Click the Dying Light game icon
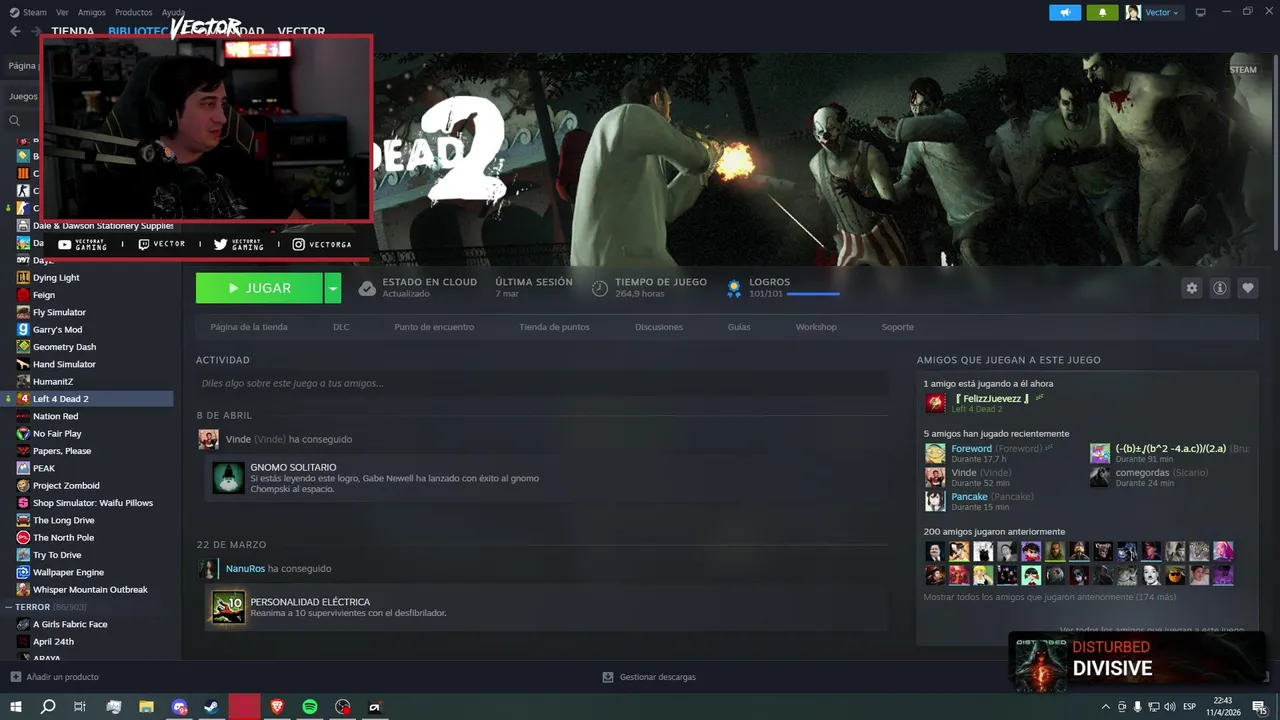 pyautogui.click(x=23, y=277)
